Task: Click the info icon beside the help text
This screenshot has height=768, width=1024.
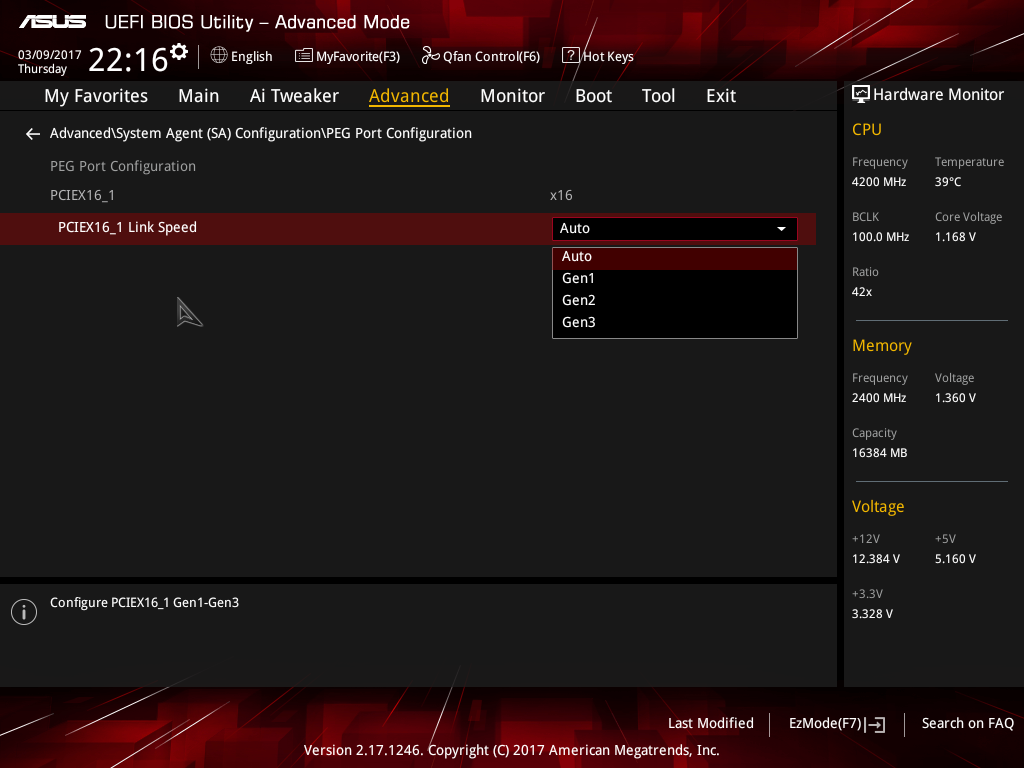Action: [24, 612]
